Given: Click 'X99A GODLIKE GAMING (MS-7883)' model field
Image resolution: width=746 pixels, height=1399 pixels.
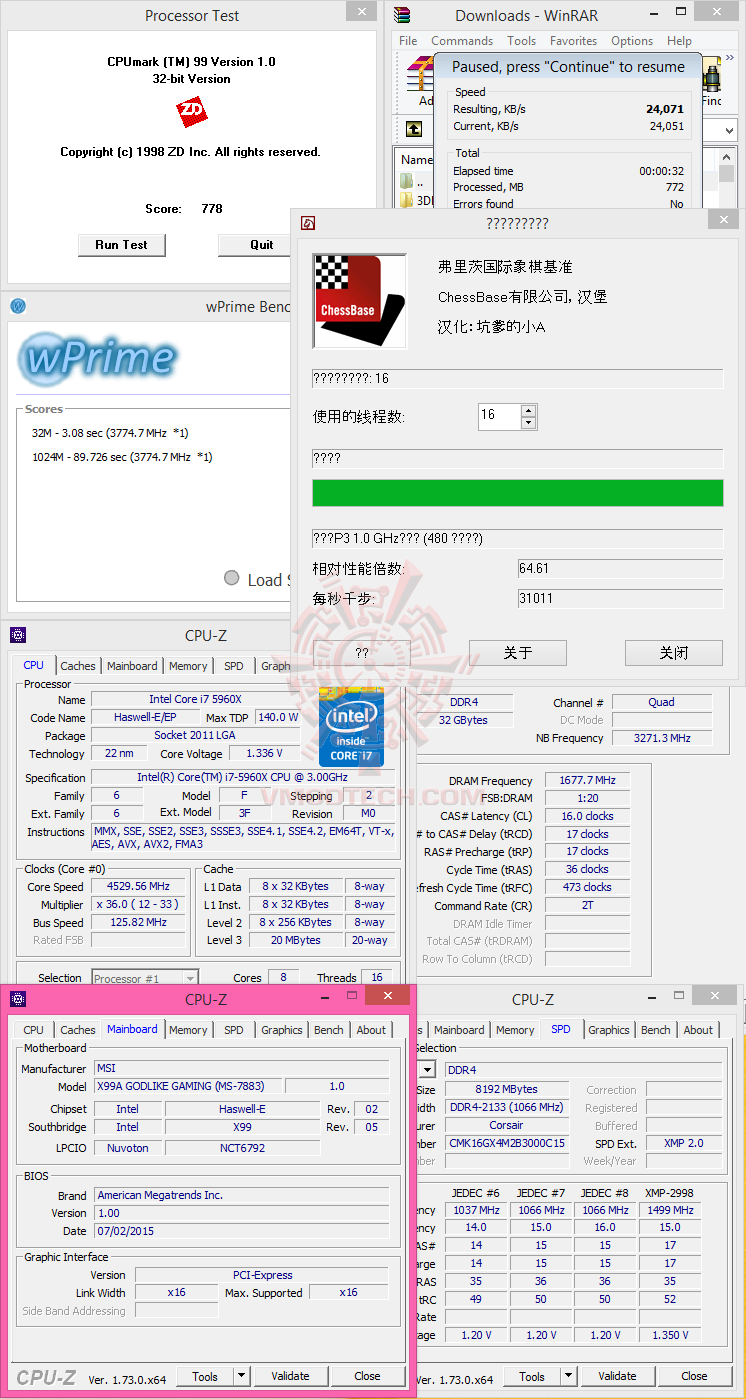Looking at the screenshot, I should tap(187, 1086).
